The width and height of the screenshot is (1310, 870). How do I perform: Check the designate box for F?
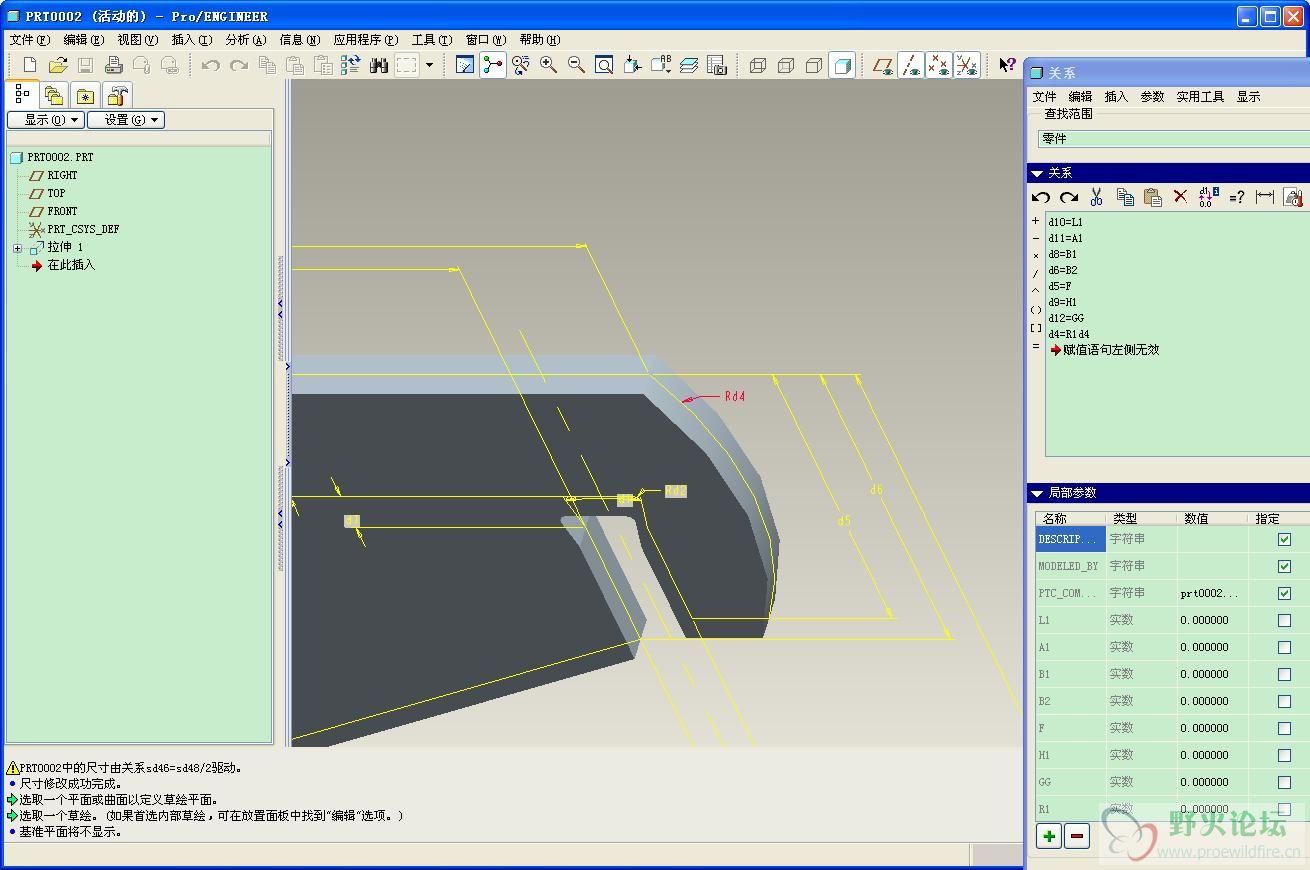pyautogui.click(x=1285, y=728)
